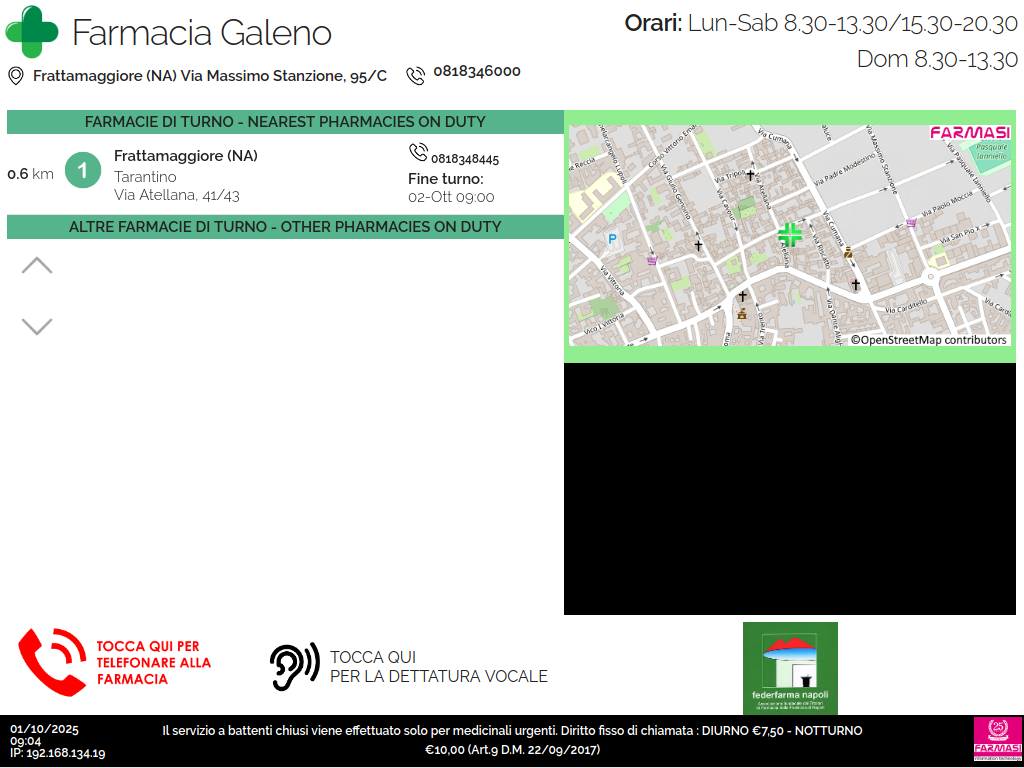Click the phone icon next to 0818346000
This screenshot has width=1024, height=768.
pos(415,75)
